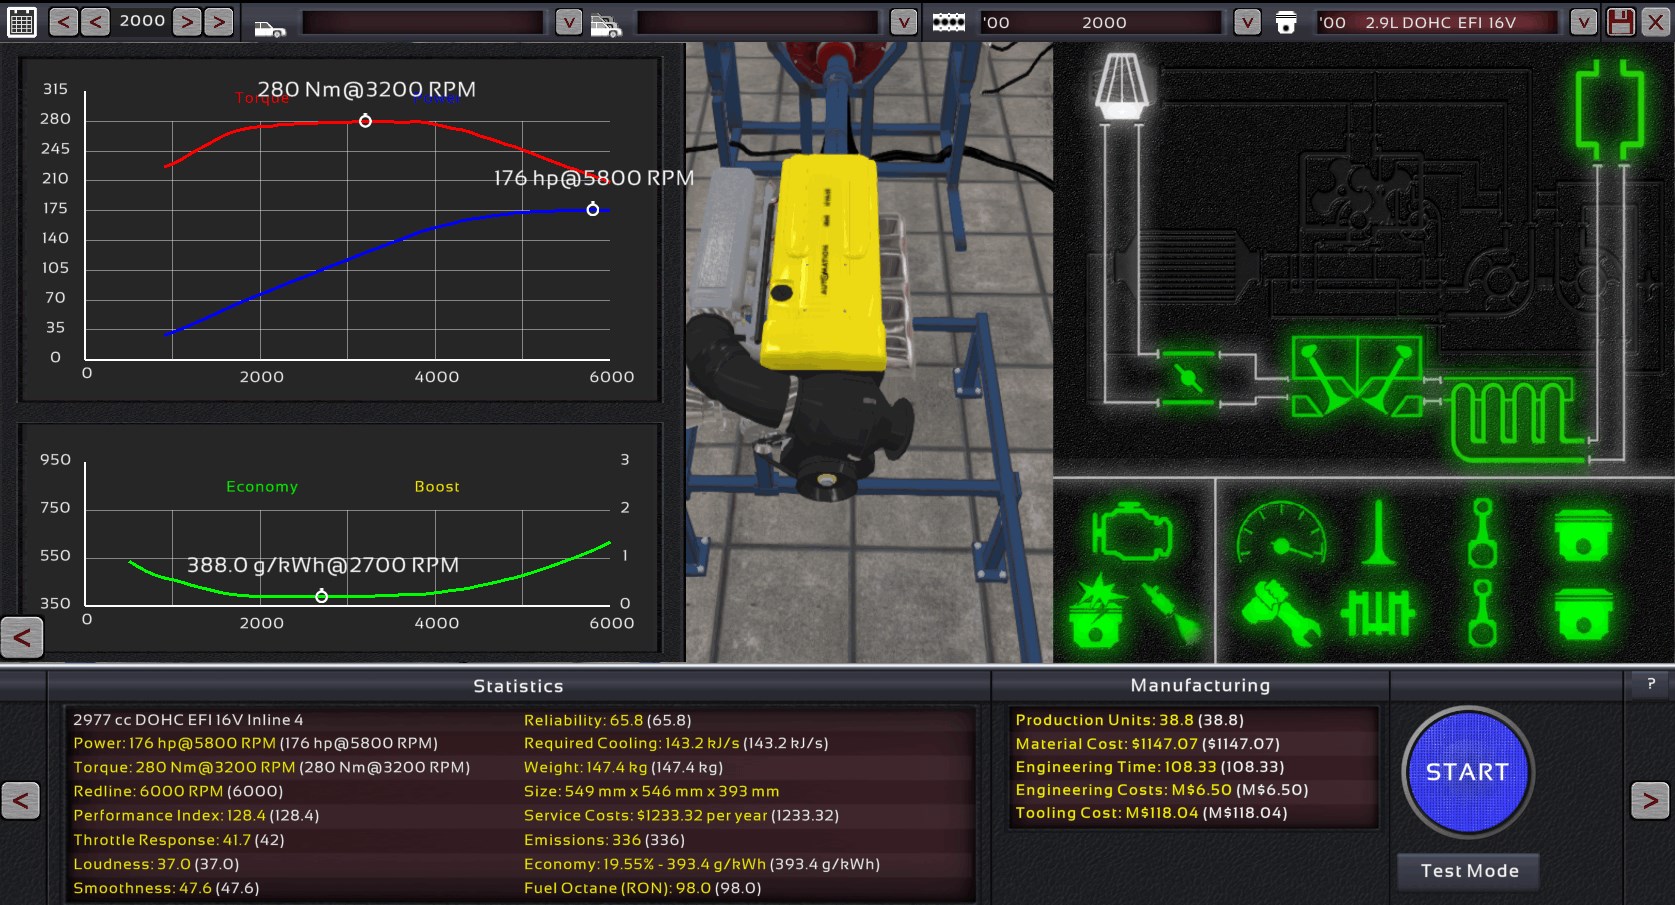Expand the engine family dropdown arrow
The height and width of the screenshot is (905, 1675).
click(1247, 22)
